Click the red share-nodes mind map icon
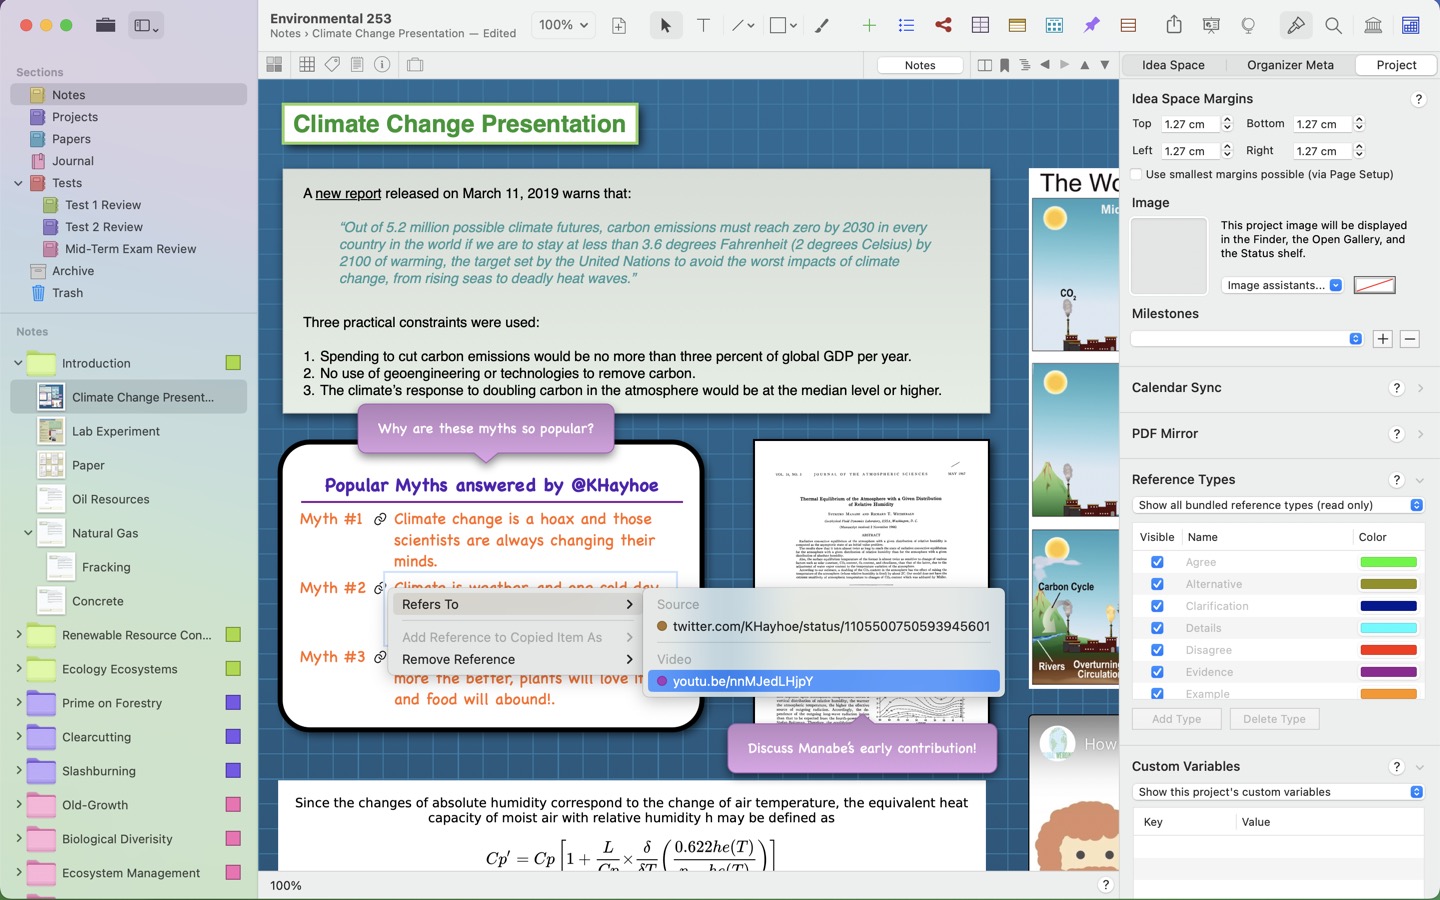Screen dimensions: 1440x900 (943, 26)
